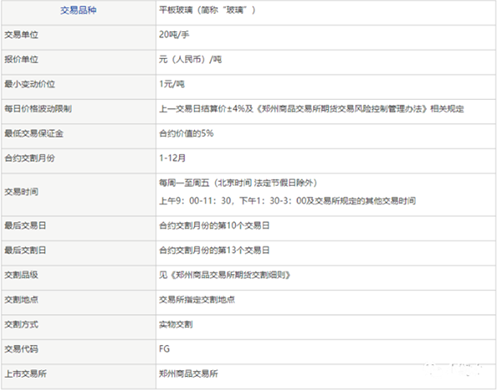
Task: Select the 合约交割月份的第10个交易日 value
Action: click(x=214, y=226)
